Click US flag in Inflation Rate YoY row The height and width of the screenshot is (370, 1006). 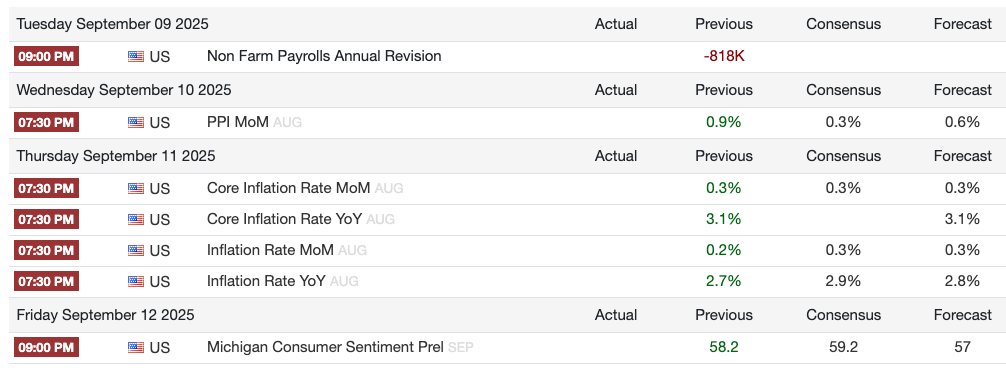[135, 281]
